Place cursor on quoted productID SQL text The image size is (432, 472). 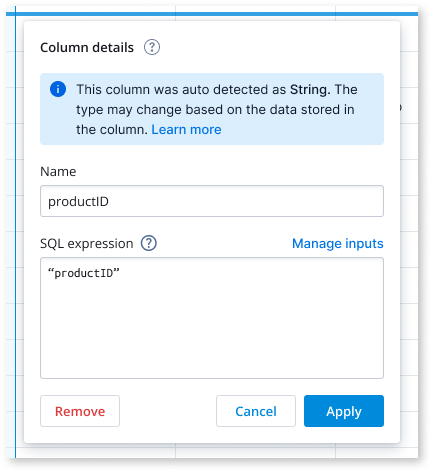point(84,273)
